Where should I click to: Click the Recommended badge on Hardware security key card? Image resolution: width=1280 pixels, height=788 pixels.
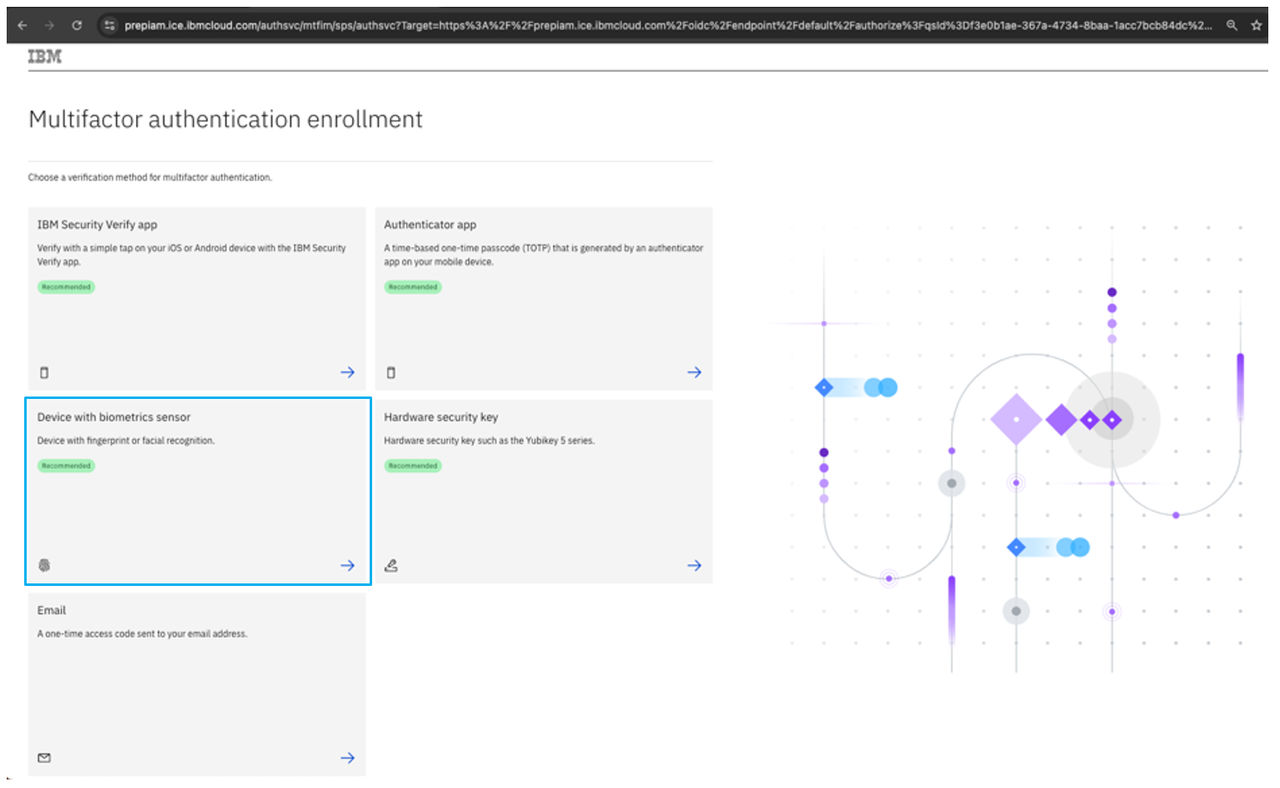[x=412, y=465]
